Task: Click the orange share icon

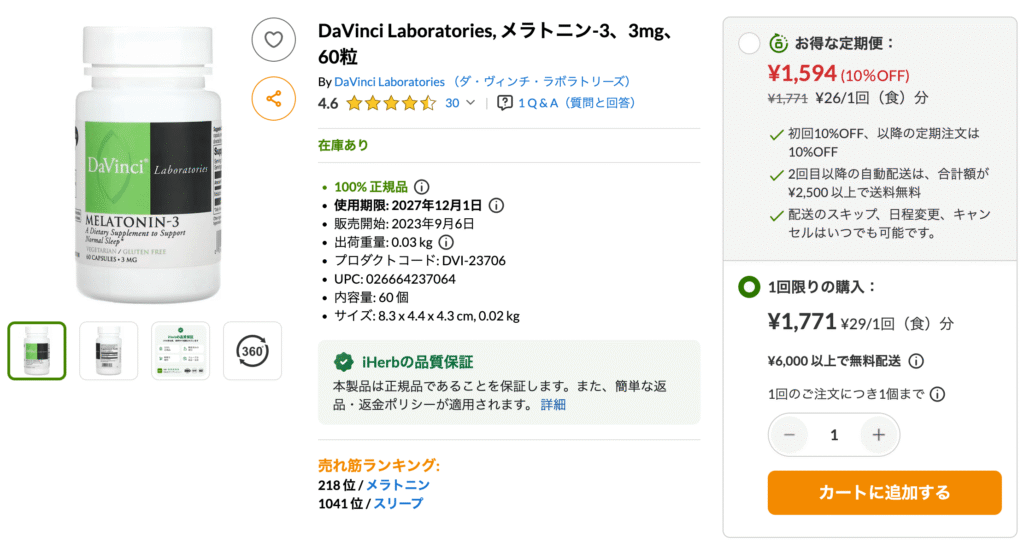Action: [x=273, y=99]
